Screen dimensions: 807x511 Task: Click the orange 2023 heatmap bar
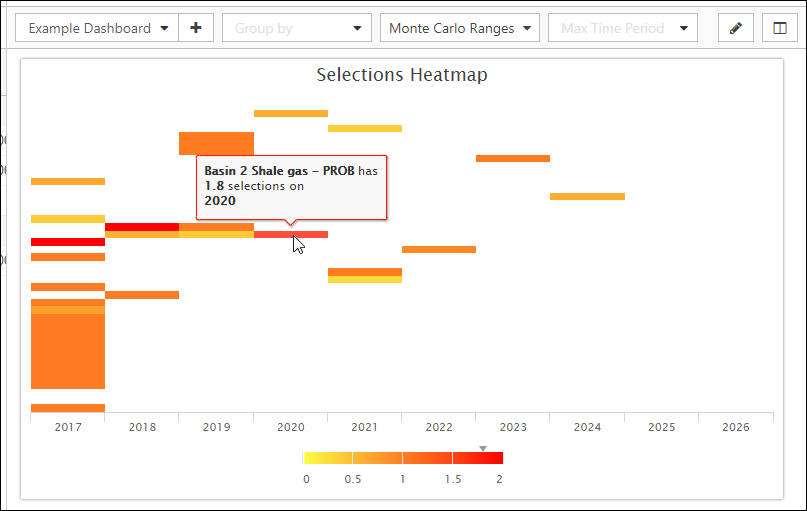point(513,158)
